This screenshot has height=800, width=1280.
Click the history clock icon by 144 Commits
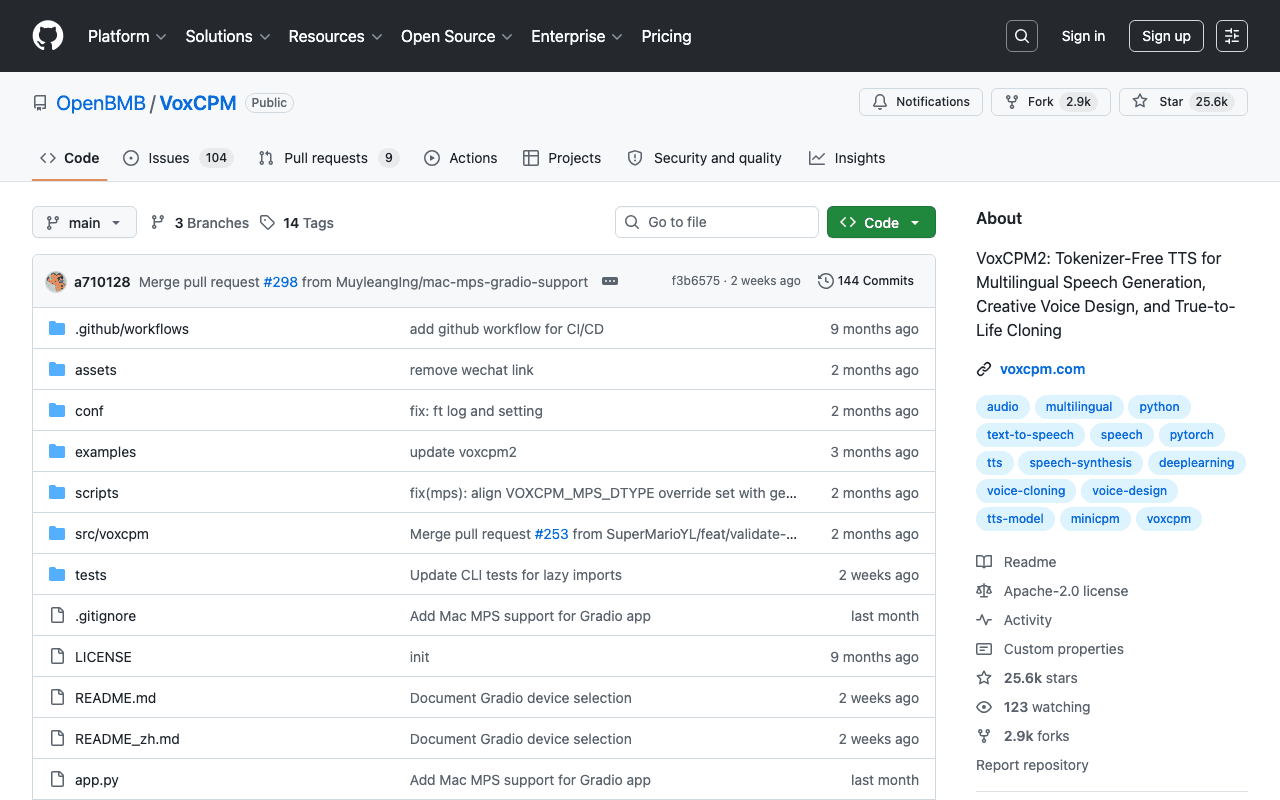pyautogui.click(x=826, y=281)
